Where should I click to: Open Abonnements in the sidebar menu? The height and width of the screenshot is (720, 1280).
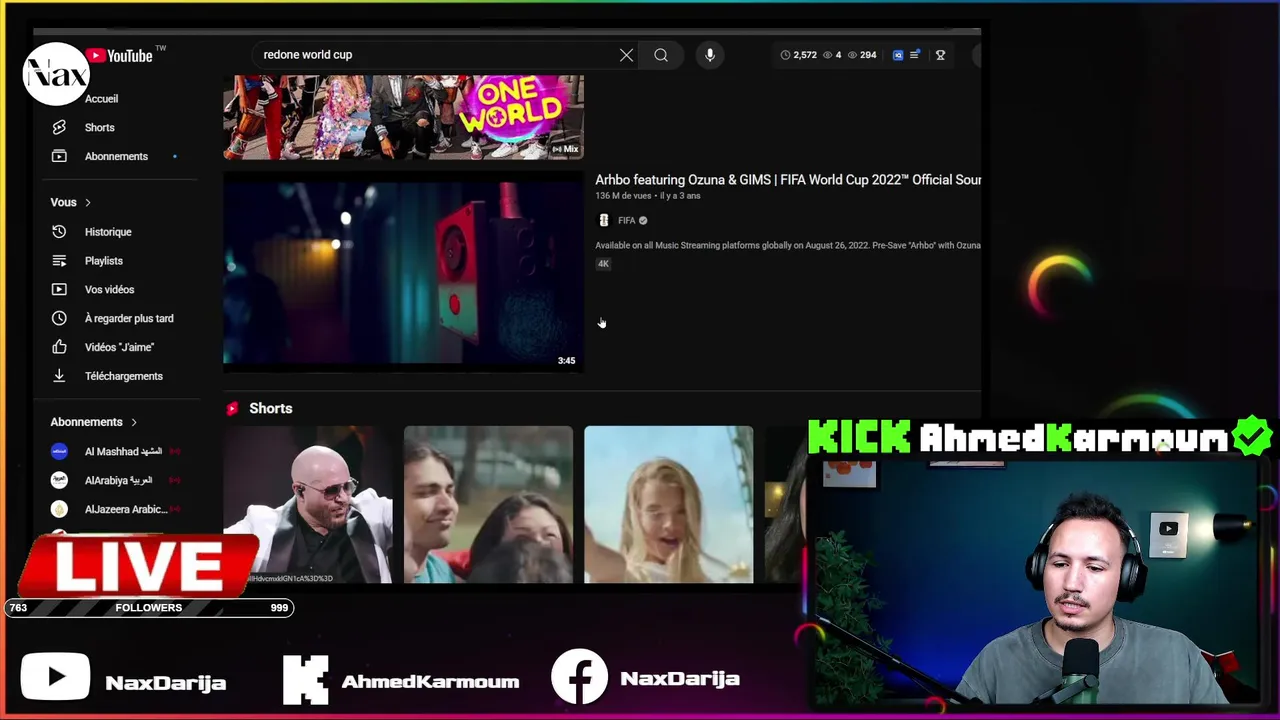[x=116, y=156]
